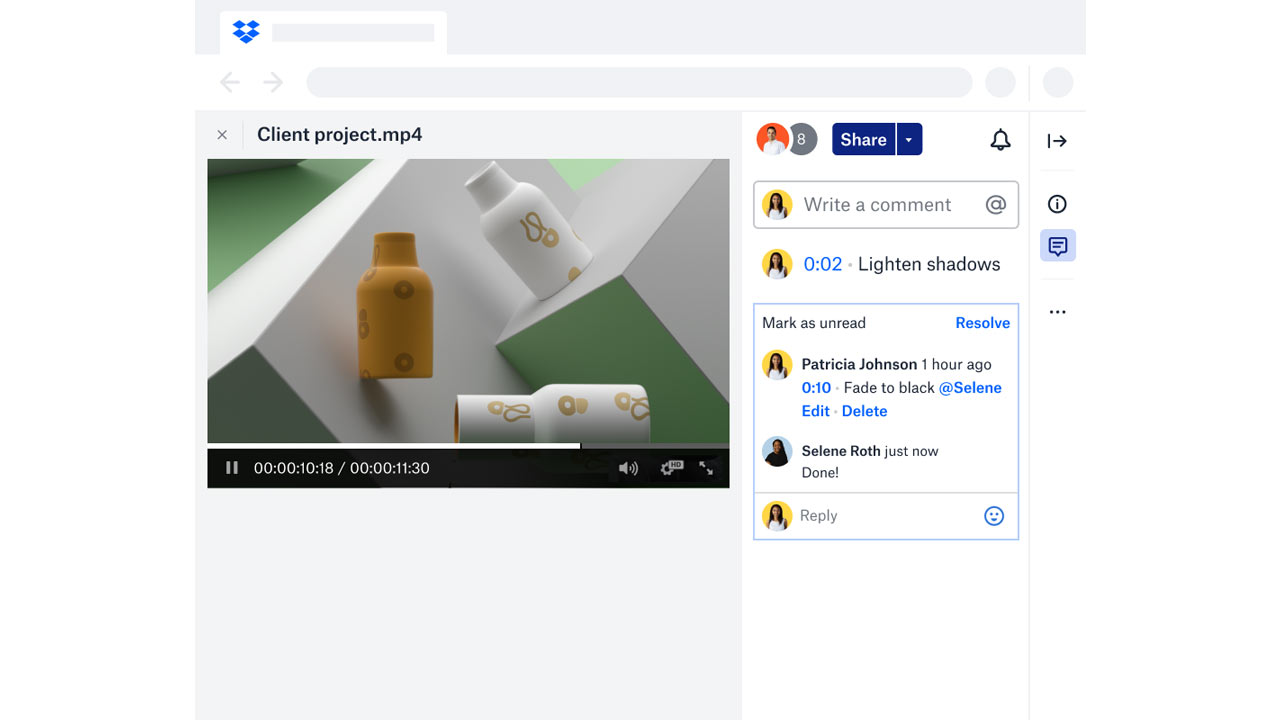Toggle the comments panel
Viewport: 1280px width, 720px height.
pyautogui.click(x=1057, y=246)
